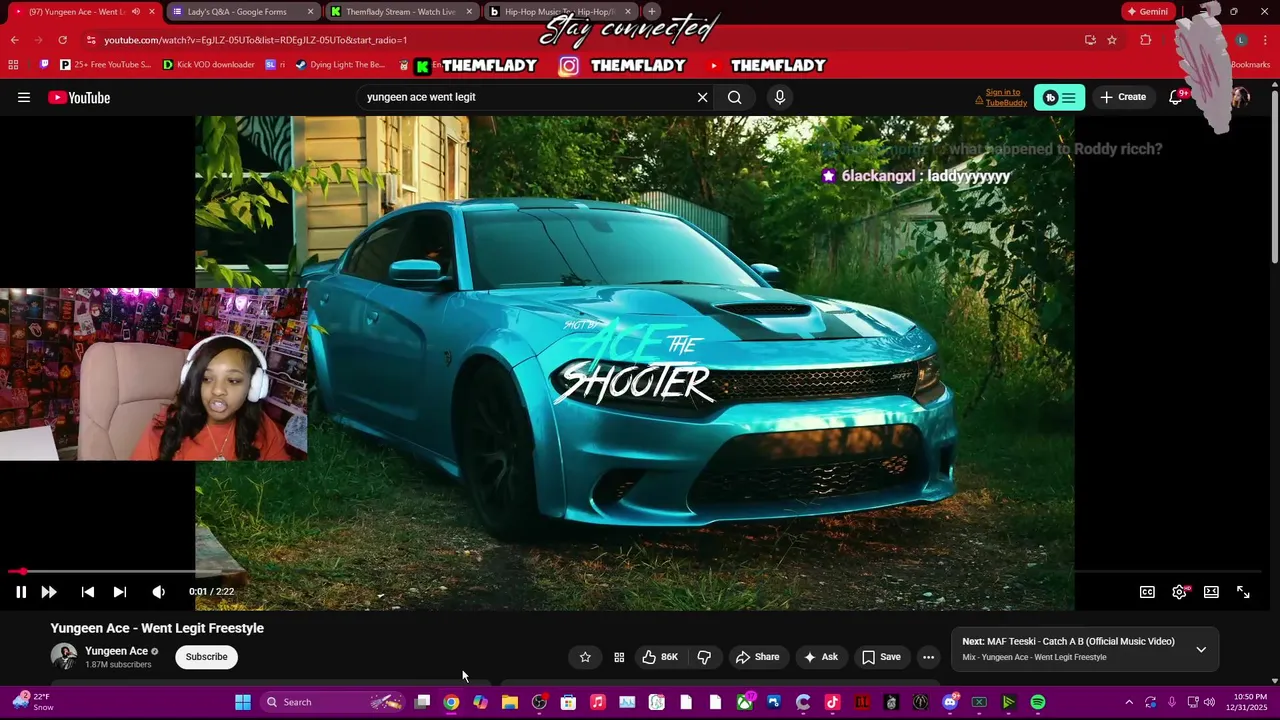Image resolution: width=1280 pixels, height=720 pixels.
Task: Clear the YouTube search box text
Action: [702, 97]
